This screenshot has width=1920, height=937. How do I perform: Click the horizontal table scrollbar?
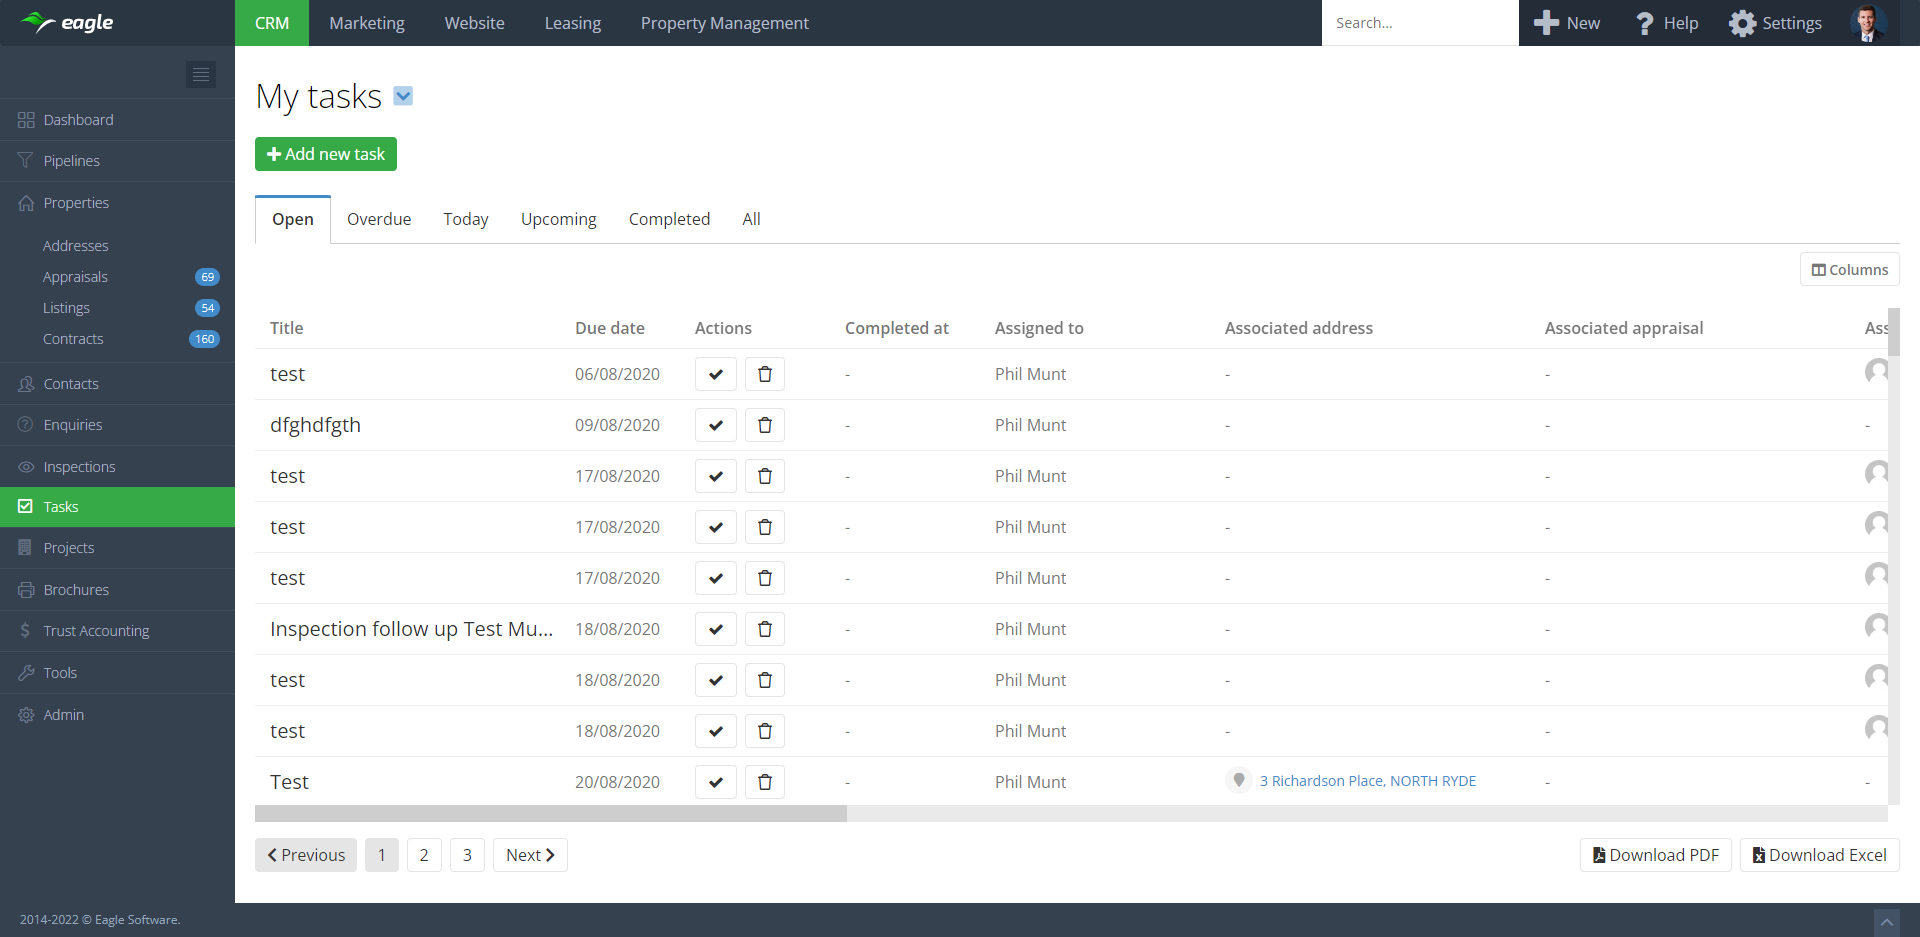click(x=550, y=814)
